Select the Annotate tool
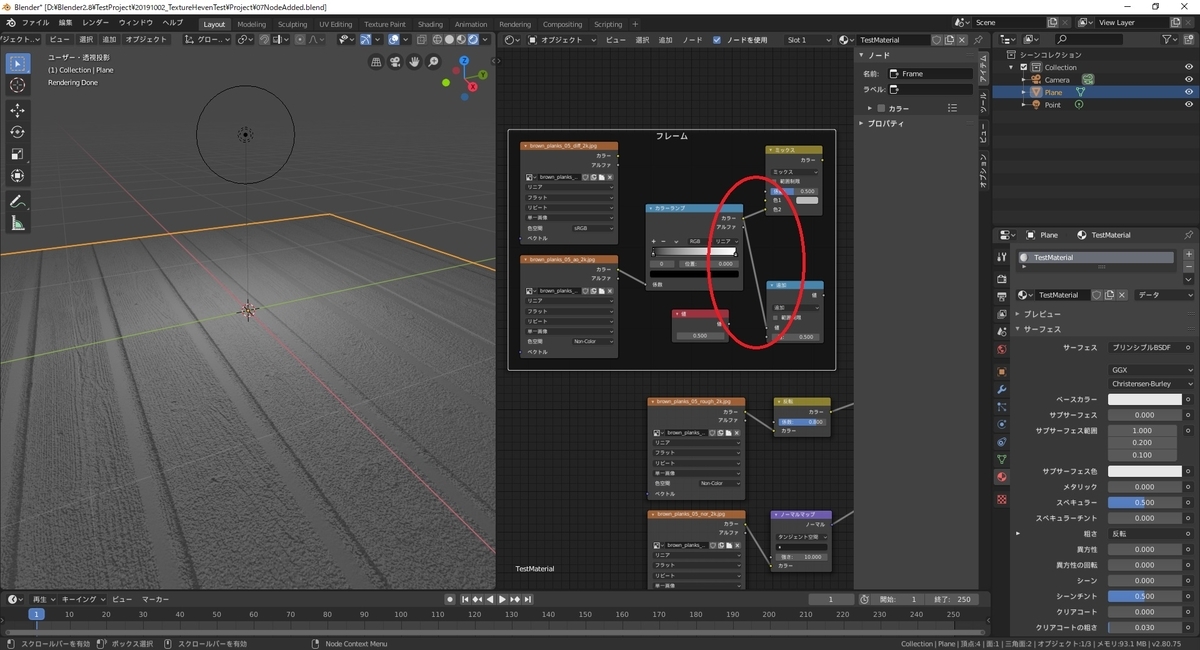The image size is (1200, 650). pos(17,201)
